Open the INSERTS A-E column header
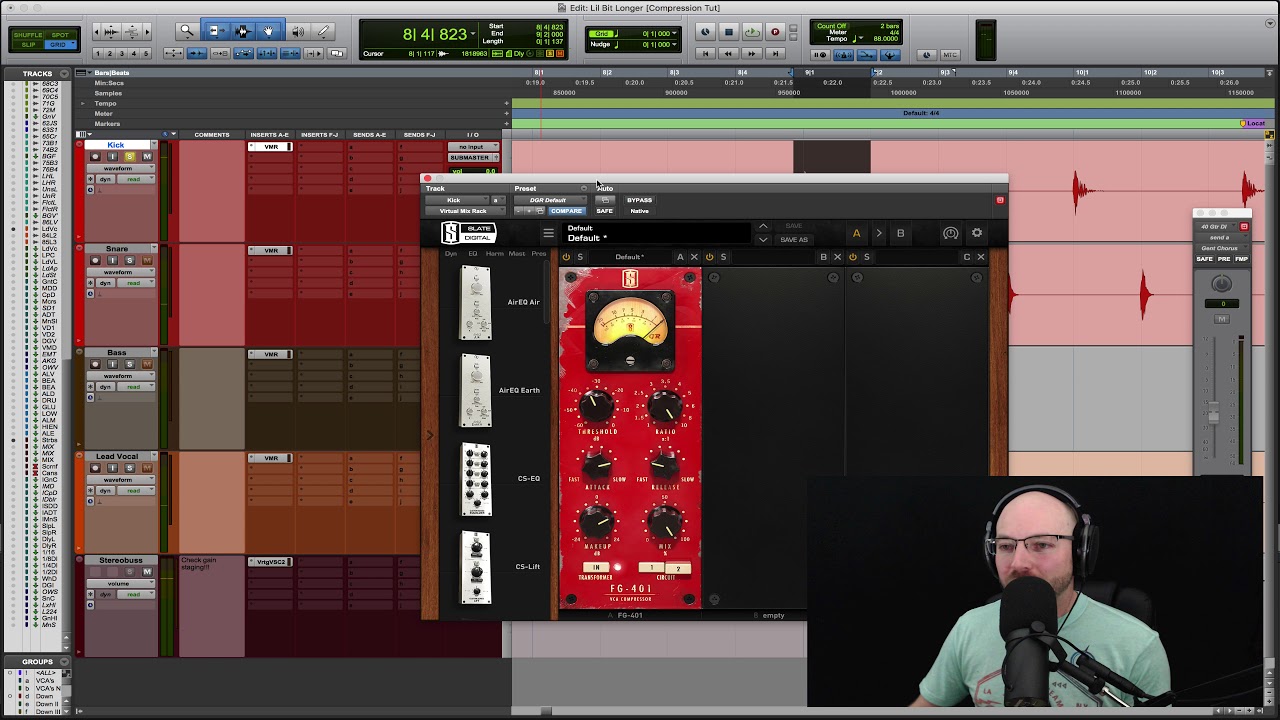This screenshot has width=1280, height=720. point(270,134)
